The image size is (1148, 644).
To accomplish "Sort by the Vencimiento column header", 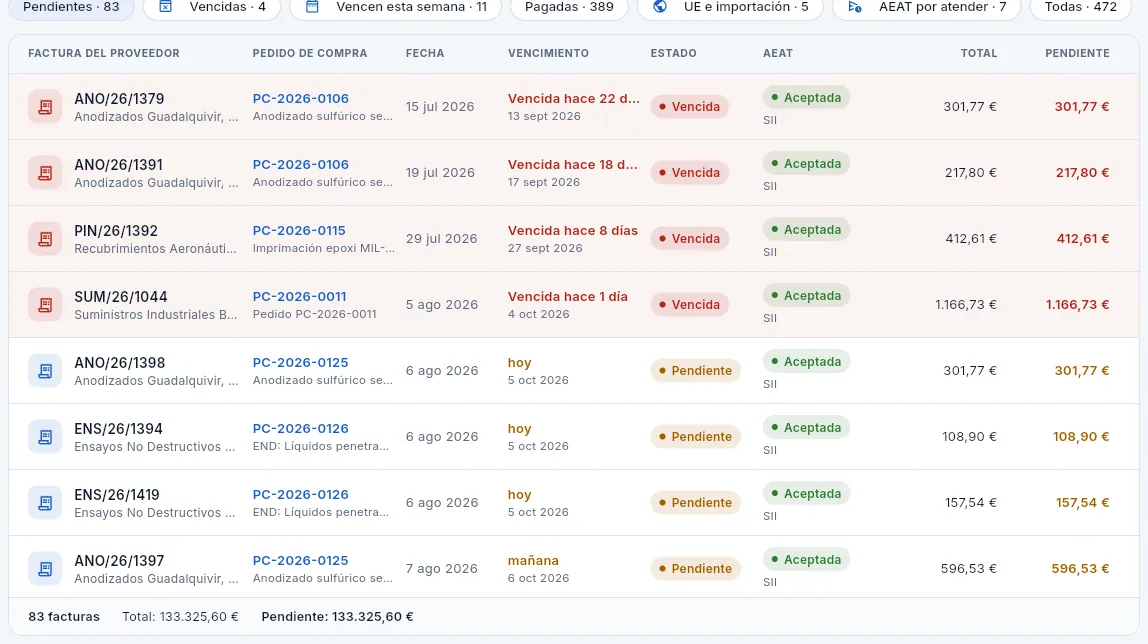I will 548,53.
